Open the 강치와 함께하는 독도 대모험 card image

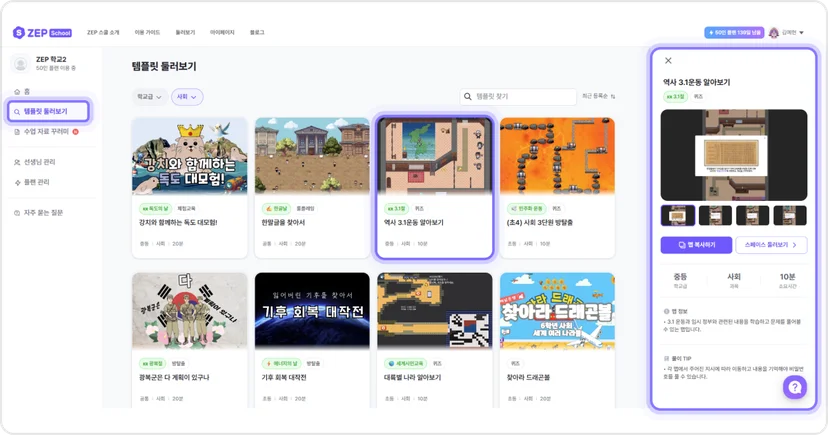click(x=190, y=156)
